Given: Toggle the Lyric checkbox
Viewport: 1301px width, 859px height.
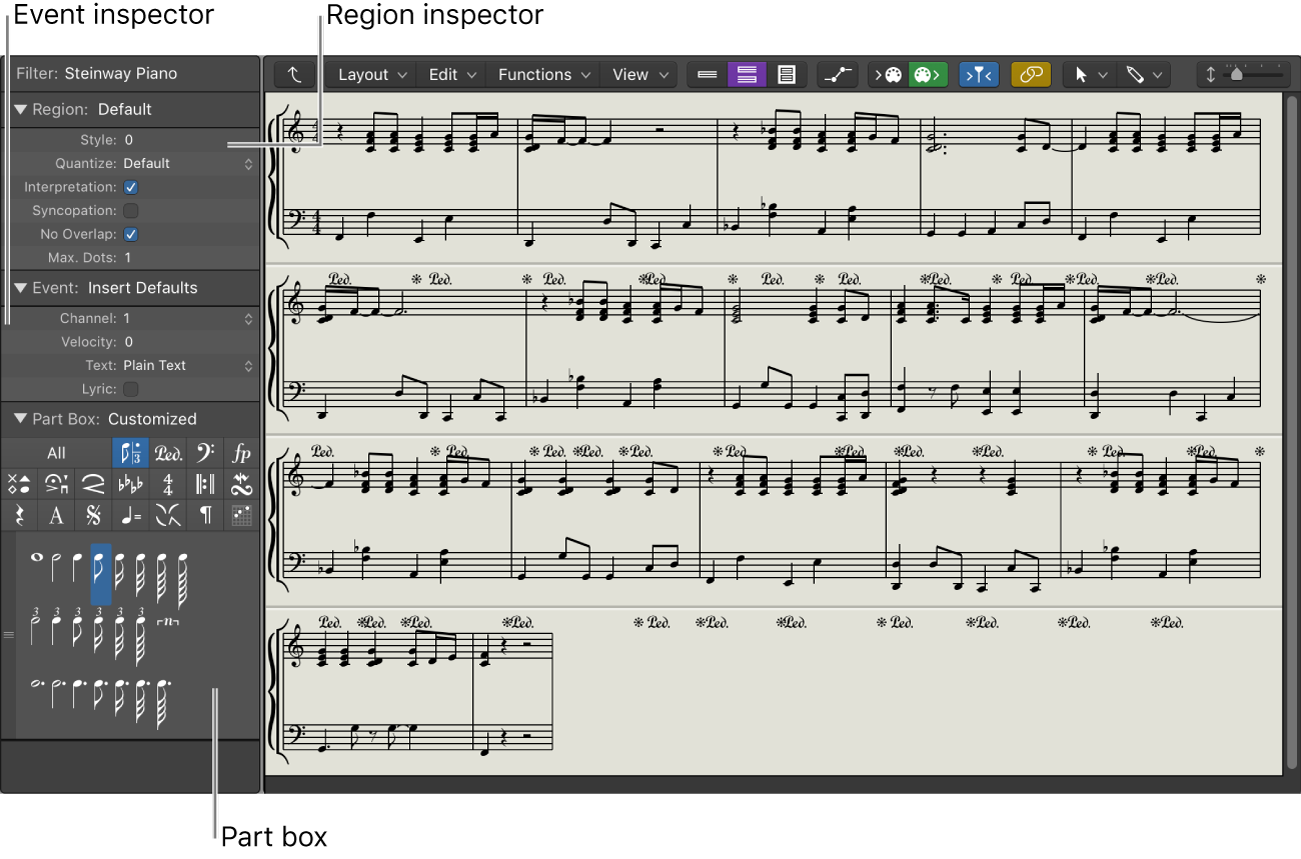Looking at the screenshot, I should [130, 389].
